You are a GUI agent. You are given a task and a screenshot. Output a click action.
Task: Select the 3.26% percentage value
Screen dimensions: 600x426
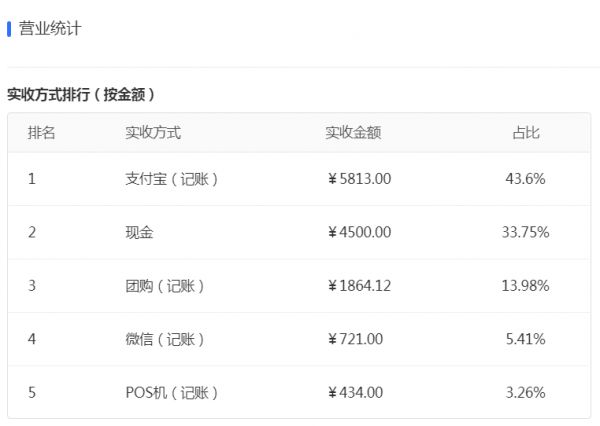(525, 392)
